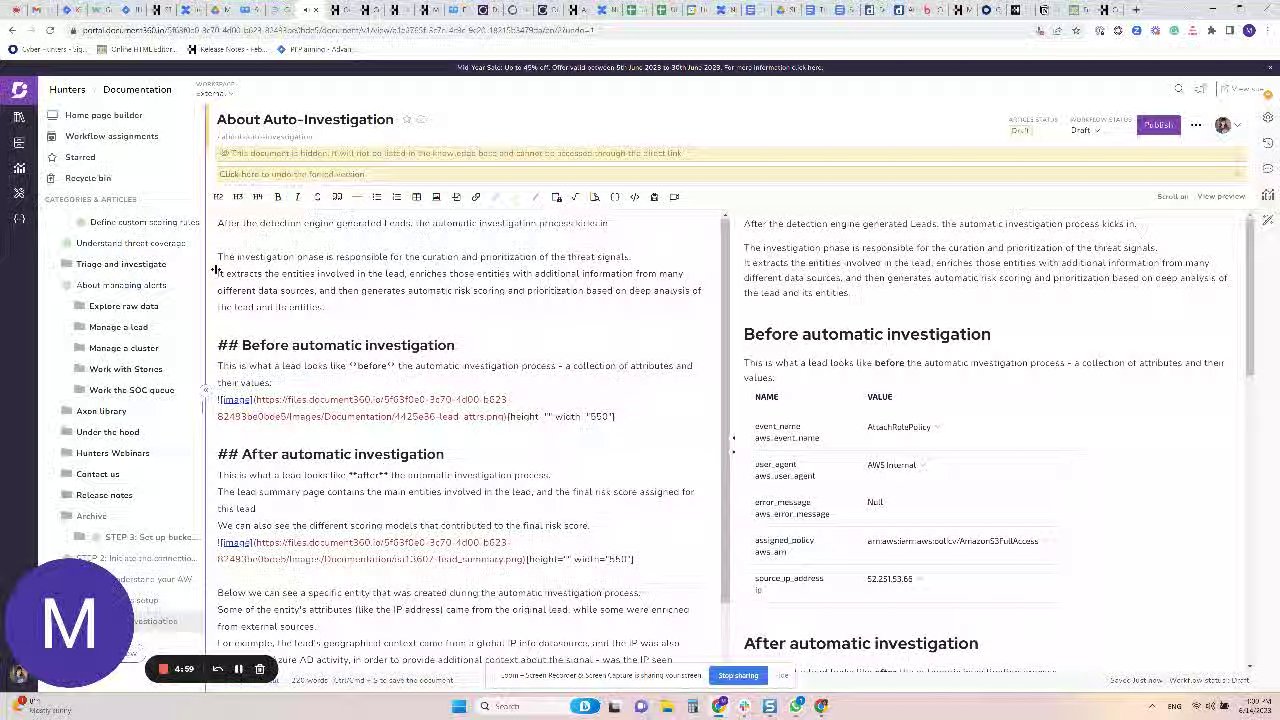This screenshot has height=720, width=1280.
Task: Open Contact us category
Action: click(x=97, y=474)
